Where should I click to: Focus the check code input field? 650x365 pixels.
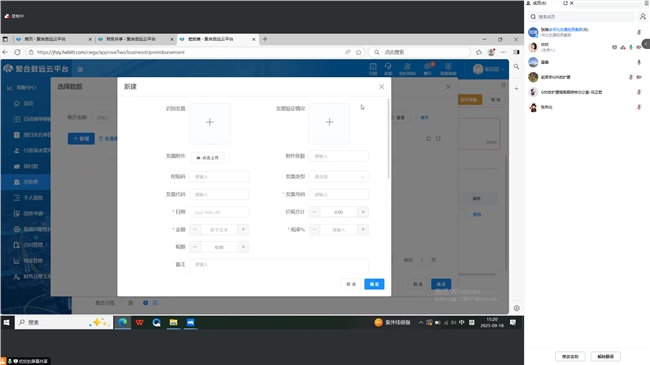pos(219,177)
